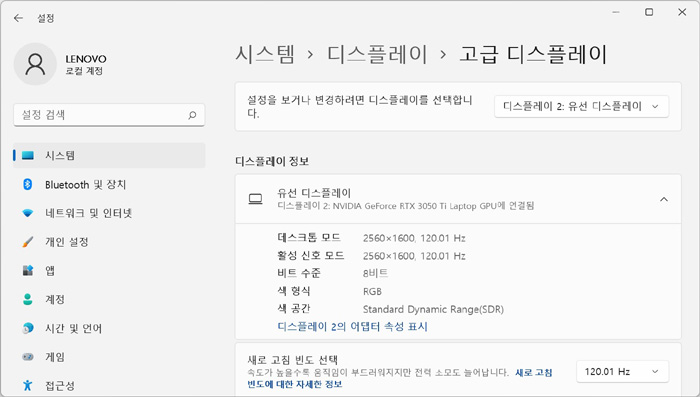The image size is (700, 397).
Task: Open the 디스플레이 2: 유선 디스플레이 dropdown
Action: tap(581, 106)
